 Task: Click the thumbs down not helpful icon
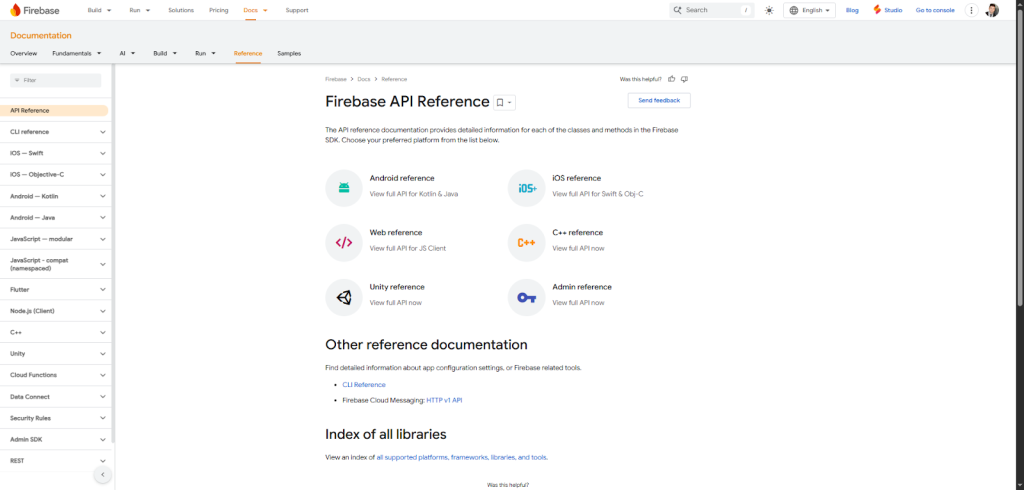click(684, 79)
